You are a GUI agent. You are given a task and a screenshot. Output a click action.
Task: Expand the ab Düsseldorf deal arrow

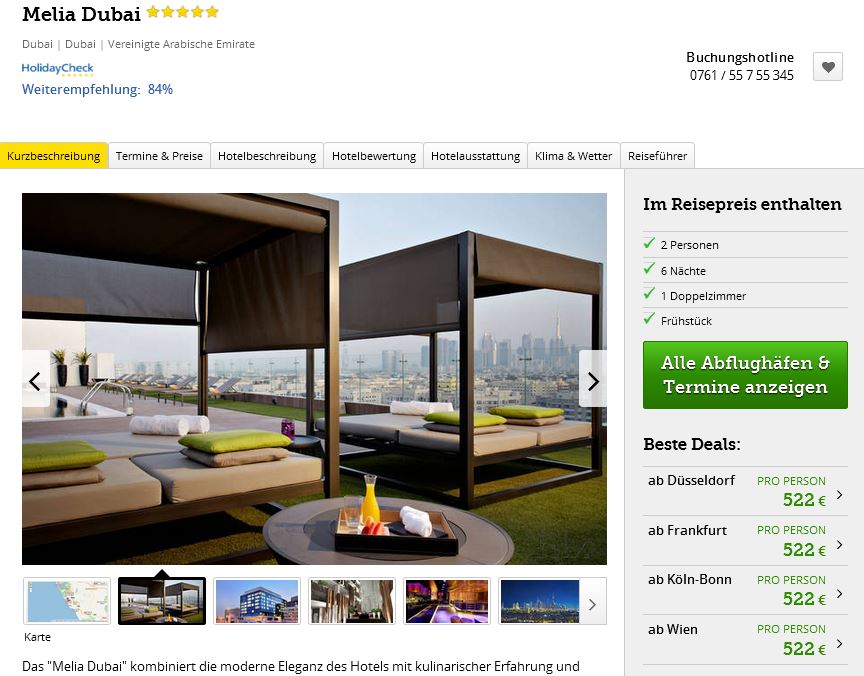[839, 494]
